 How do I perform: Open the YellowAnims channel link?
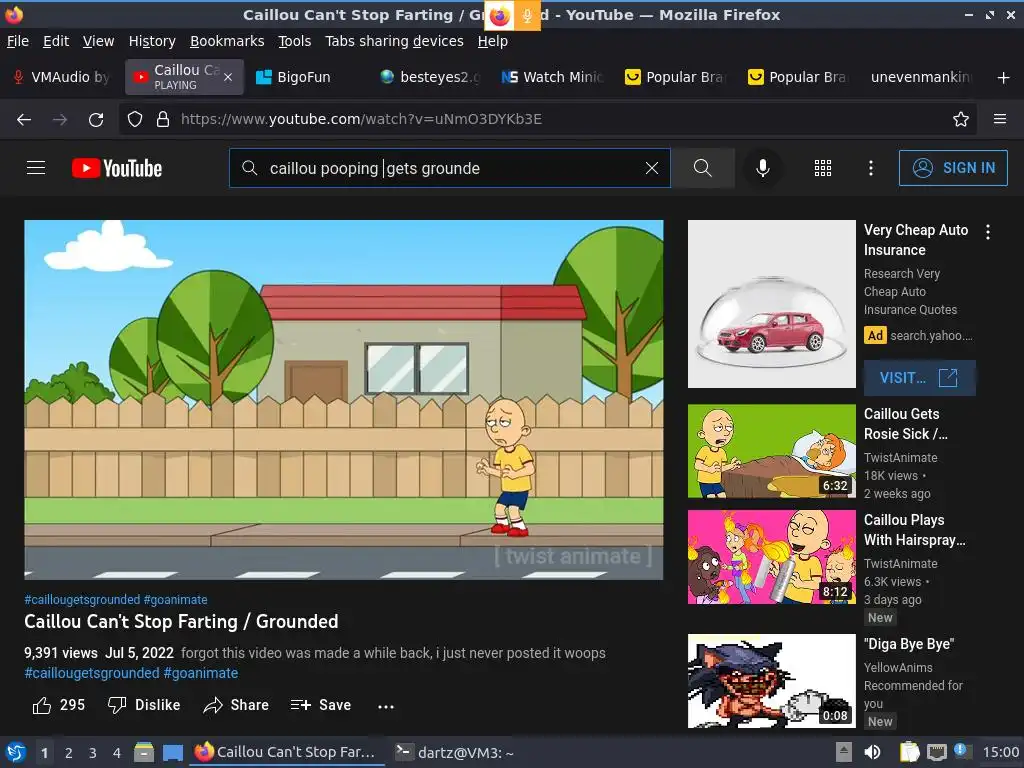tap(898, 667)
